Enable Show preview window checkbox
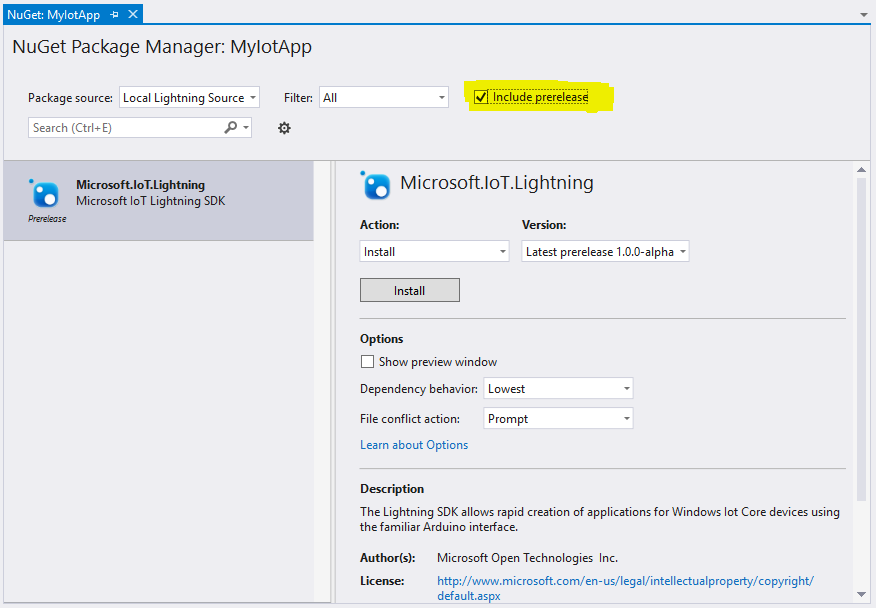This screenshot has width=876, height=608. [x=367, y=362]
